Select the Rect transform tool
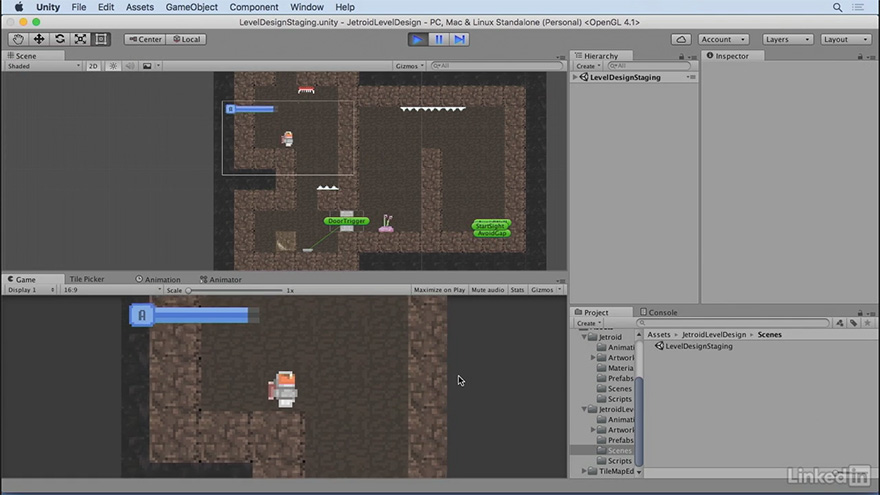The height and width of the screenshot is (495, 880). [101, 39]
